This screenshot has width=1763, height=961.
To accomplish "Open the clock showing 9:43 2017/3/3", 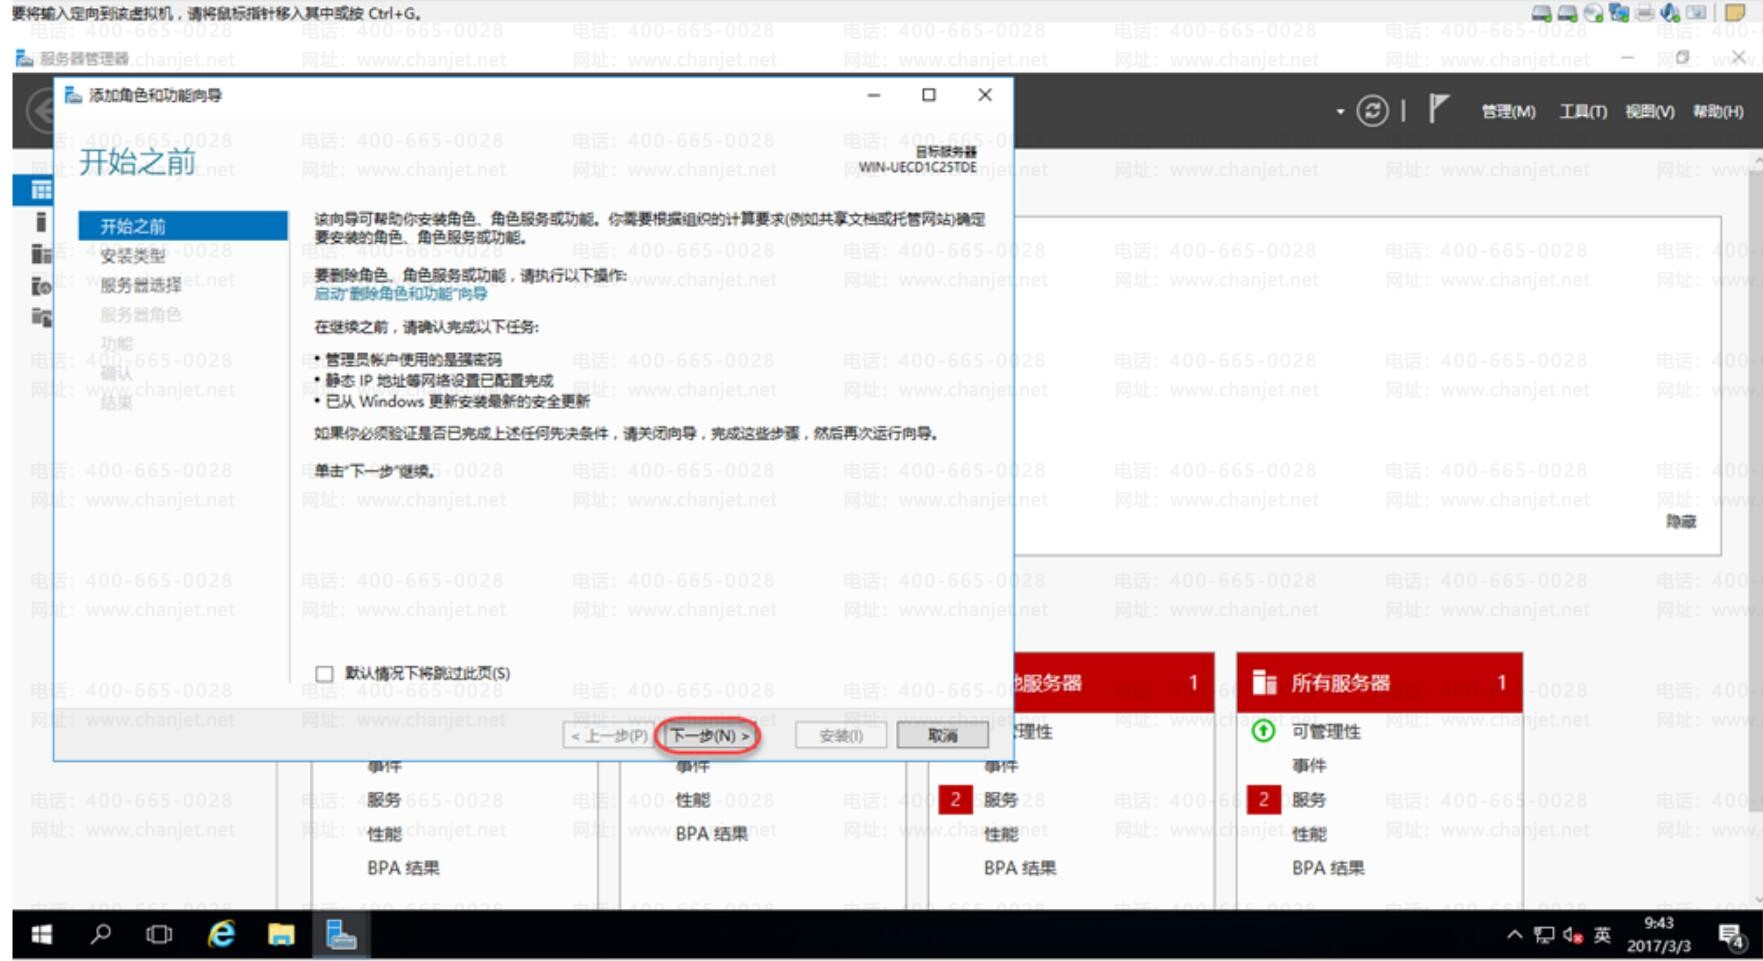I will click(1658, 935).
